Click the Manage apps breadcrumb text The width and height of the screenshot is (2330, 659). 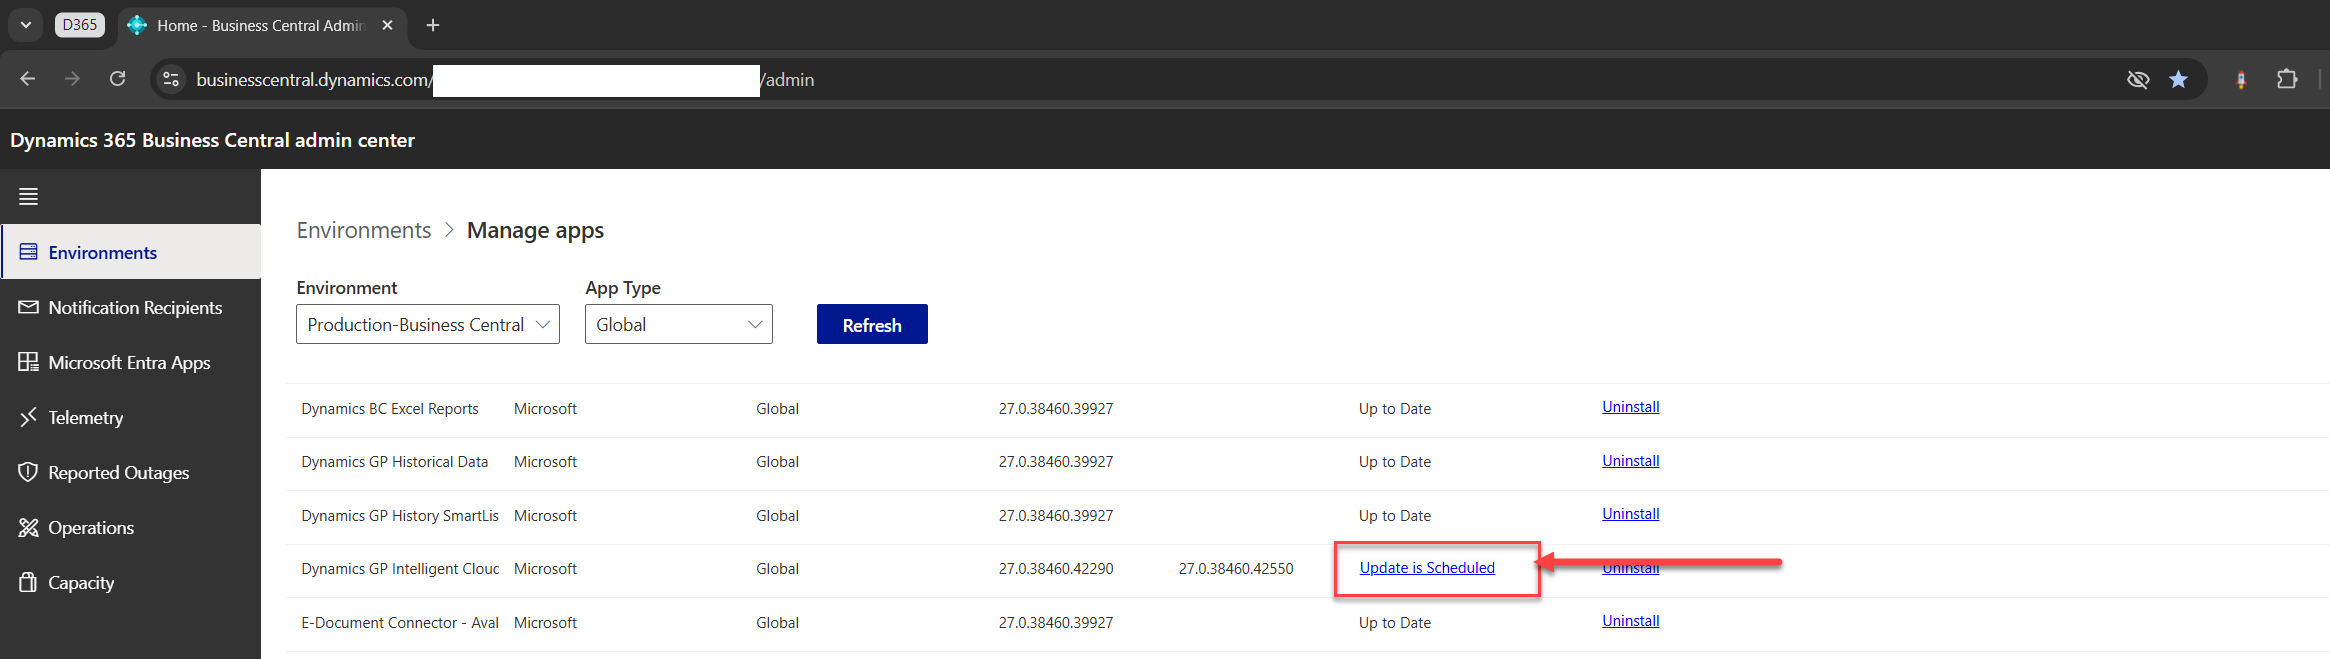(535, 230)
